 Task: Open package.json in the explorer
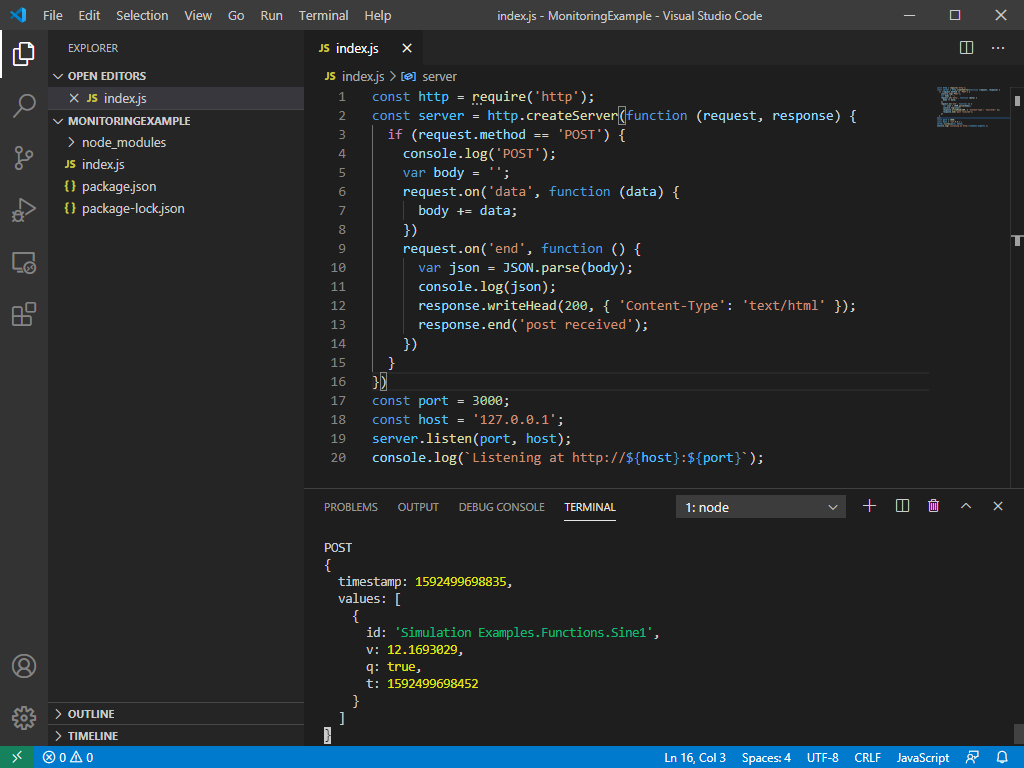118,186
